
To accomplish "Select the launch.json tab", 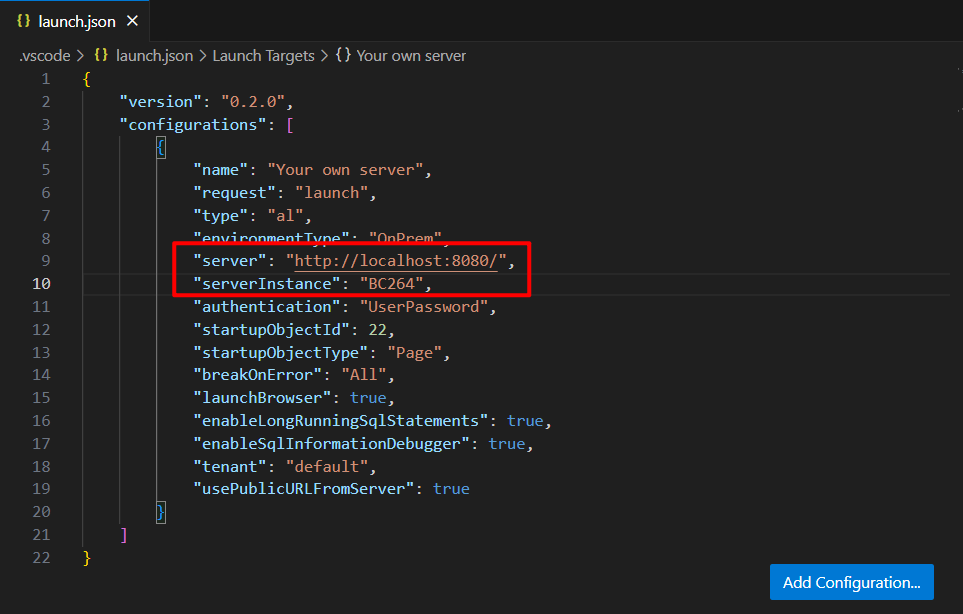I will point(76,21).
